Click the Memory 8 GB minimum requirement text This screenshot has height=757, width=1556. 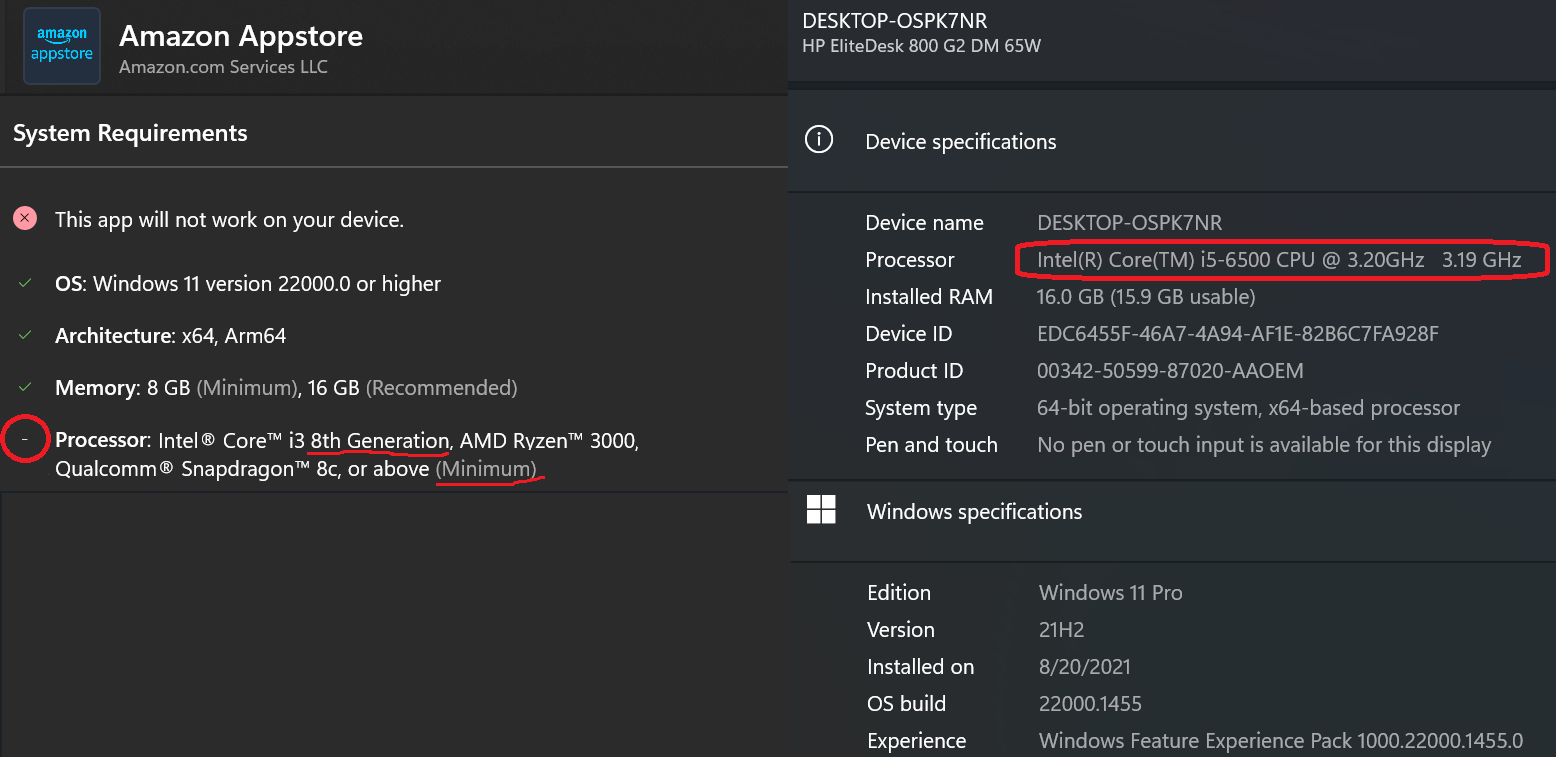pyautogui.click(x=286, y=387)
